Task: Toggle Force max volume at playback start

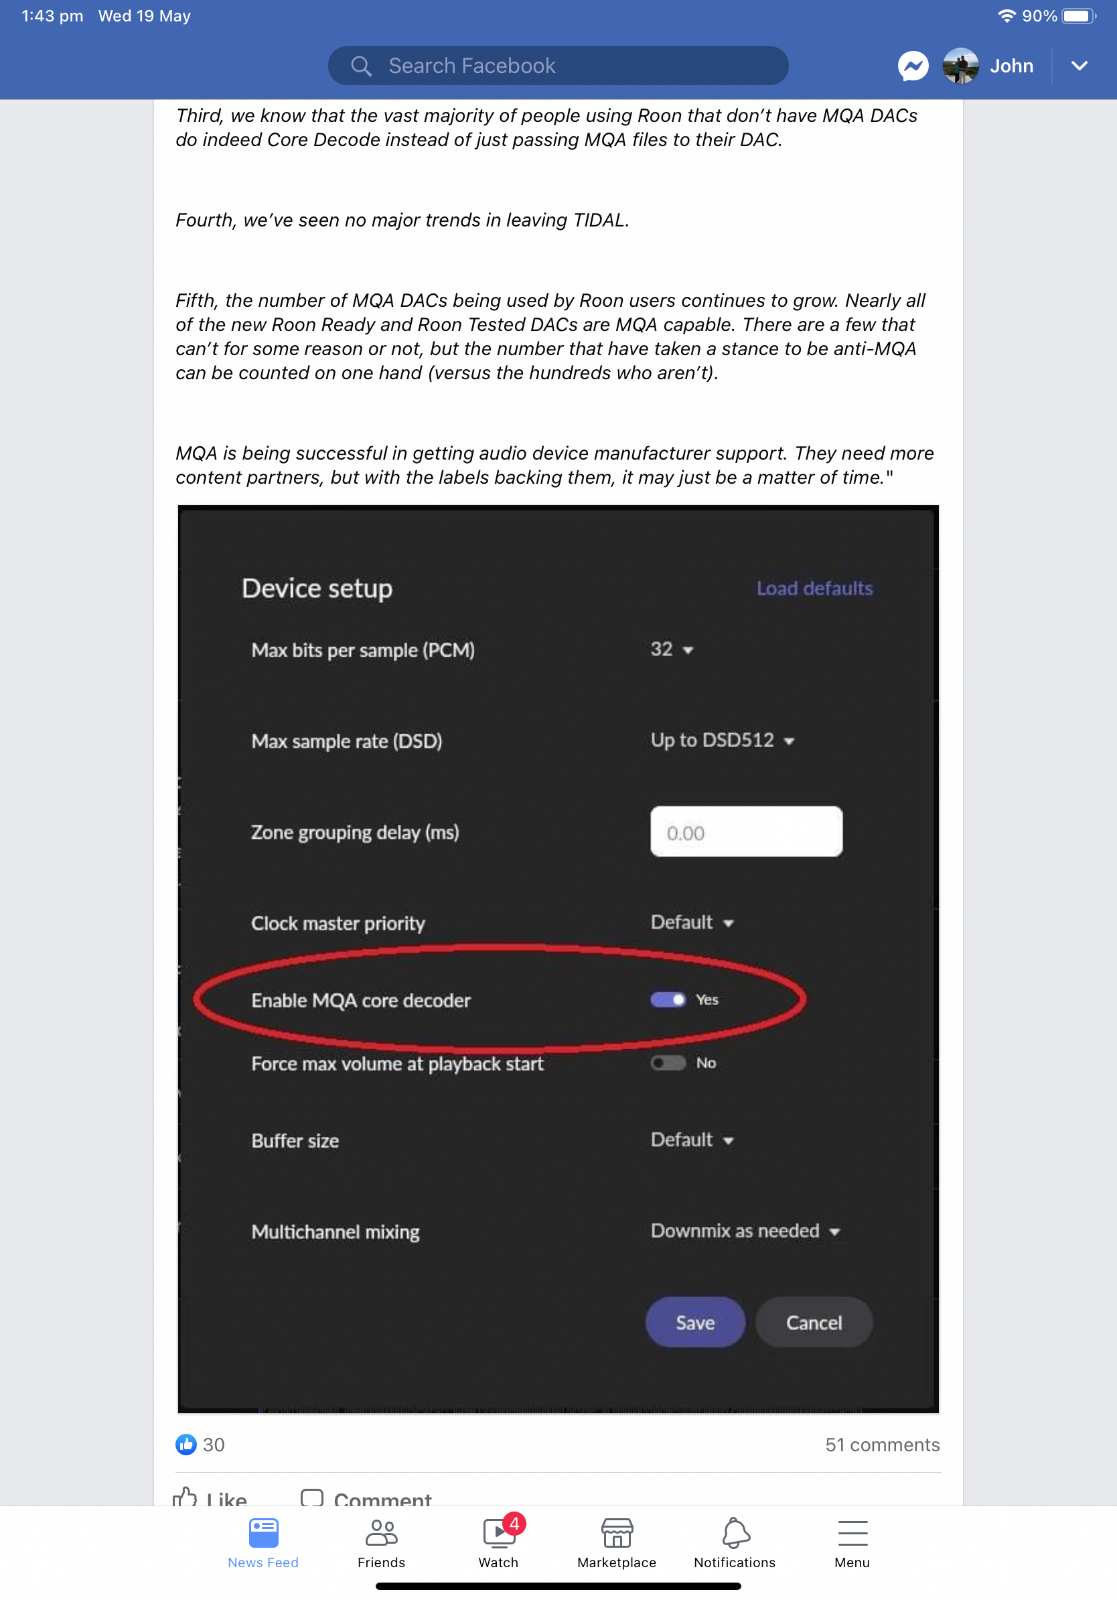Action: coord(668,1063)
